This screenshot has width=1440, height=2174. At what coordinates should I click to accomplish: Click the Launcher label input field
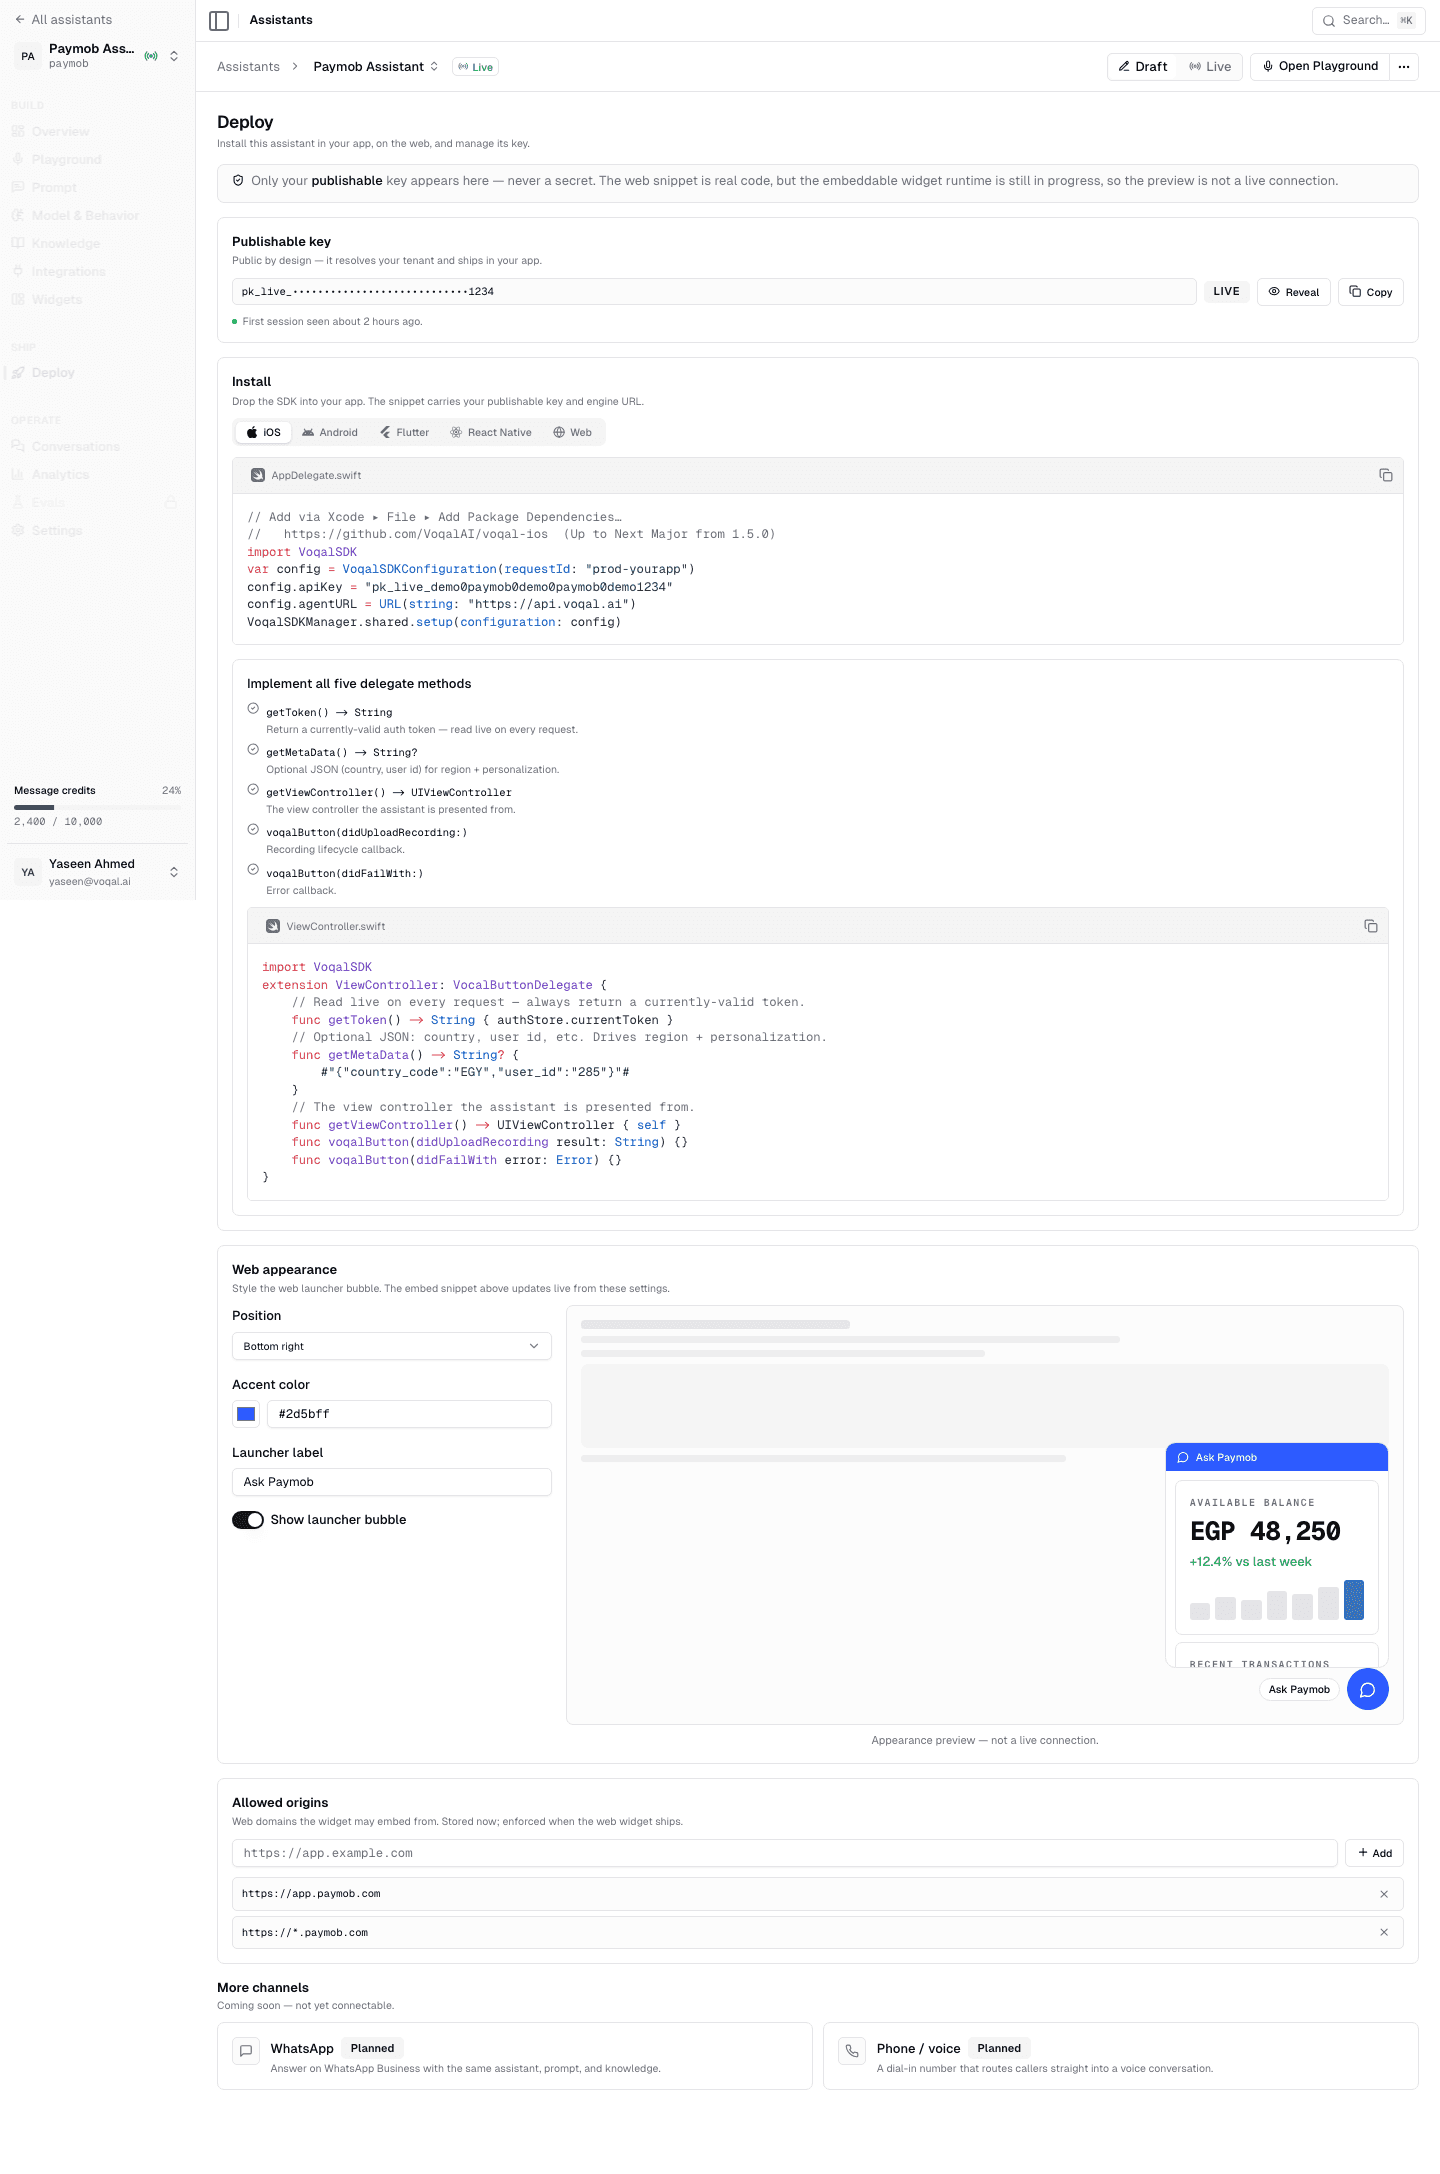pyautogui.click(x=391, y=1482)
